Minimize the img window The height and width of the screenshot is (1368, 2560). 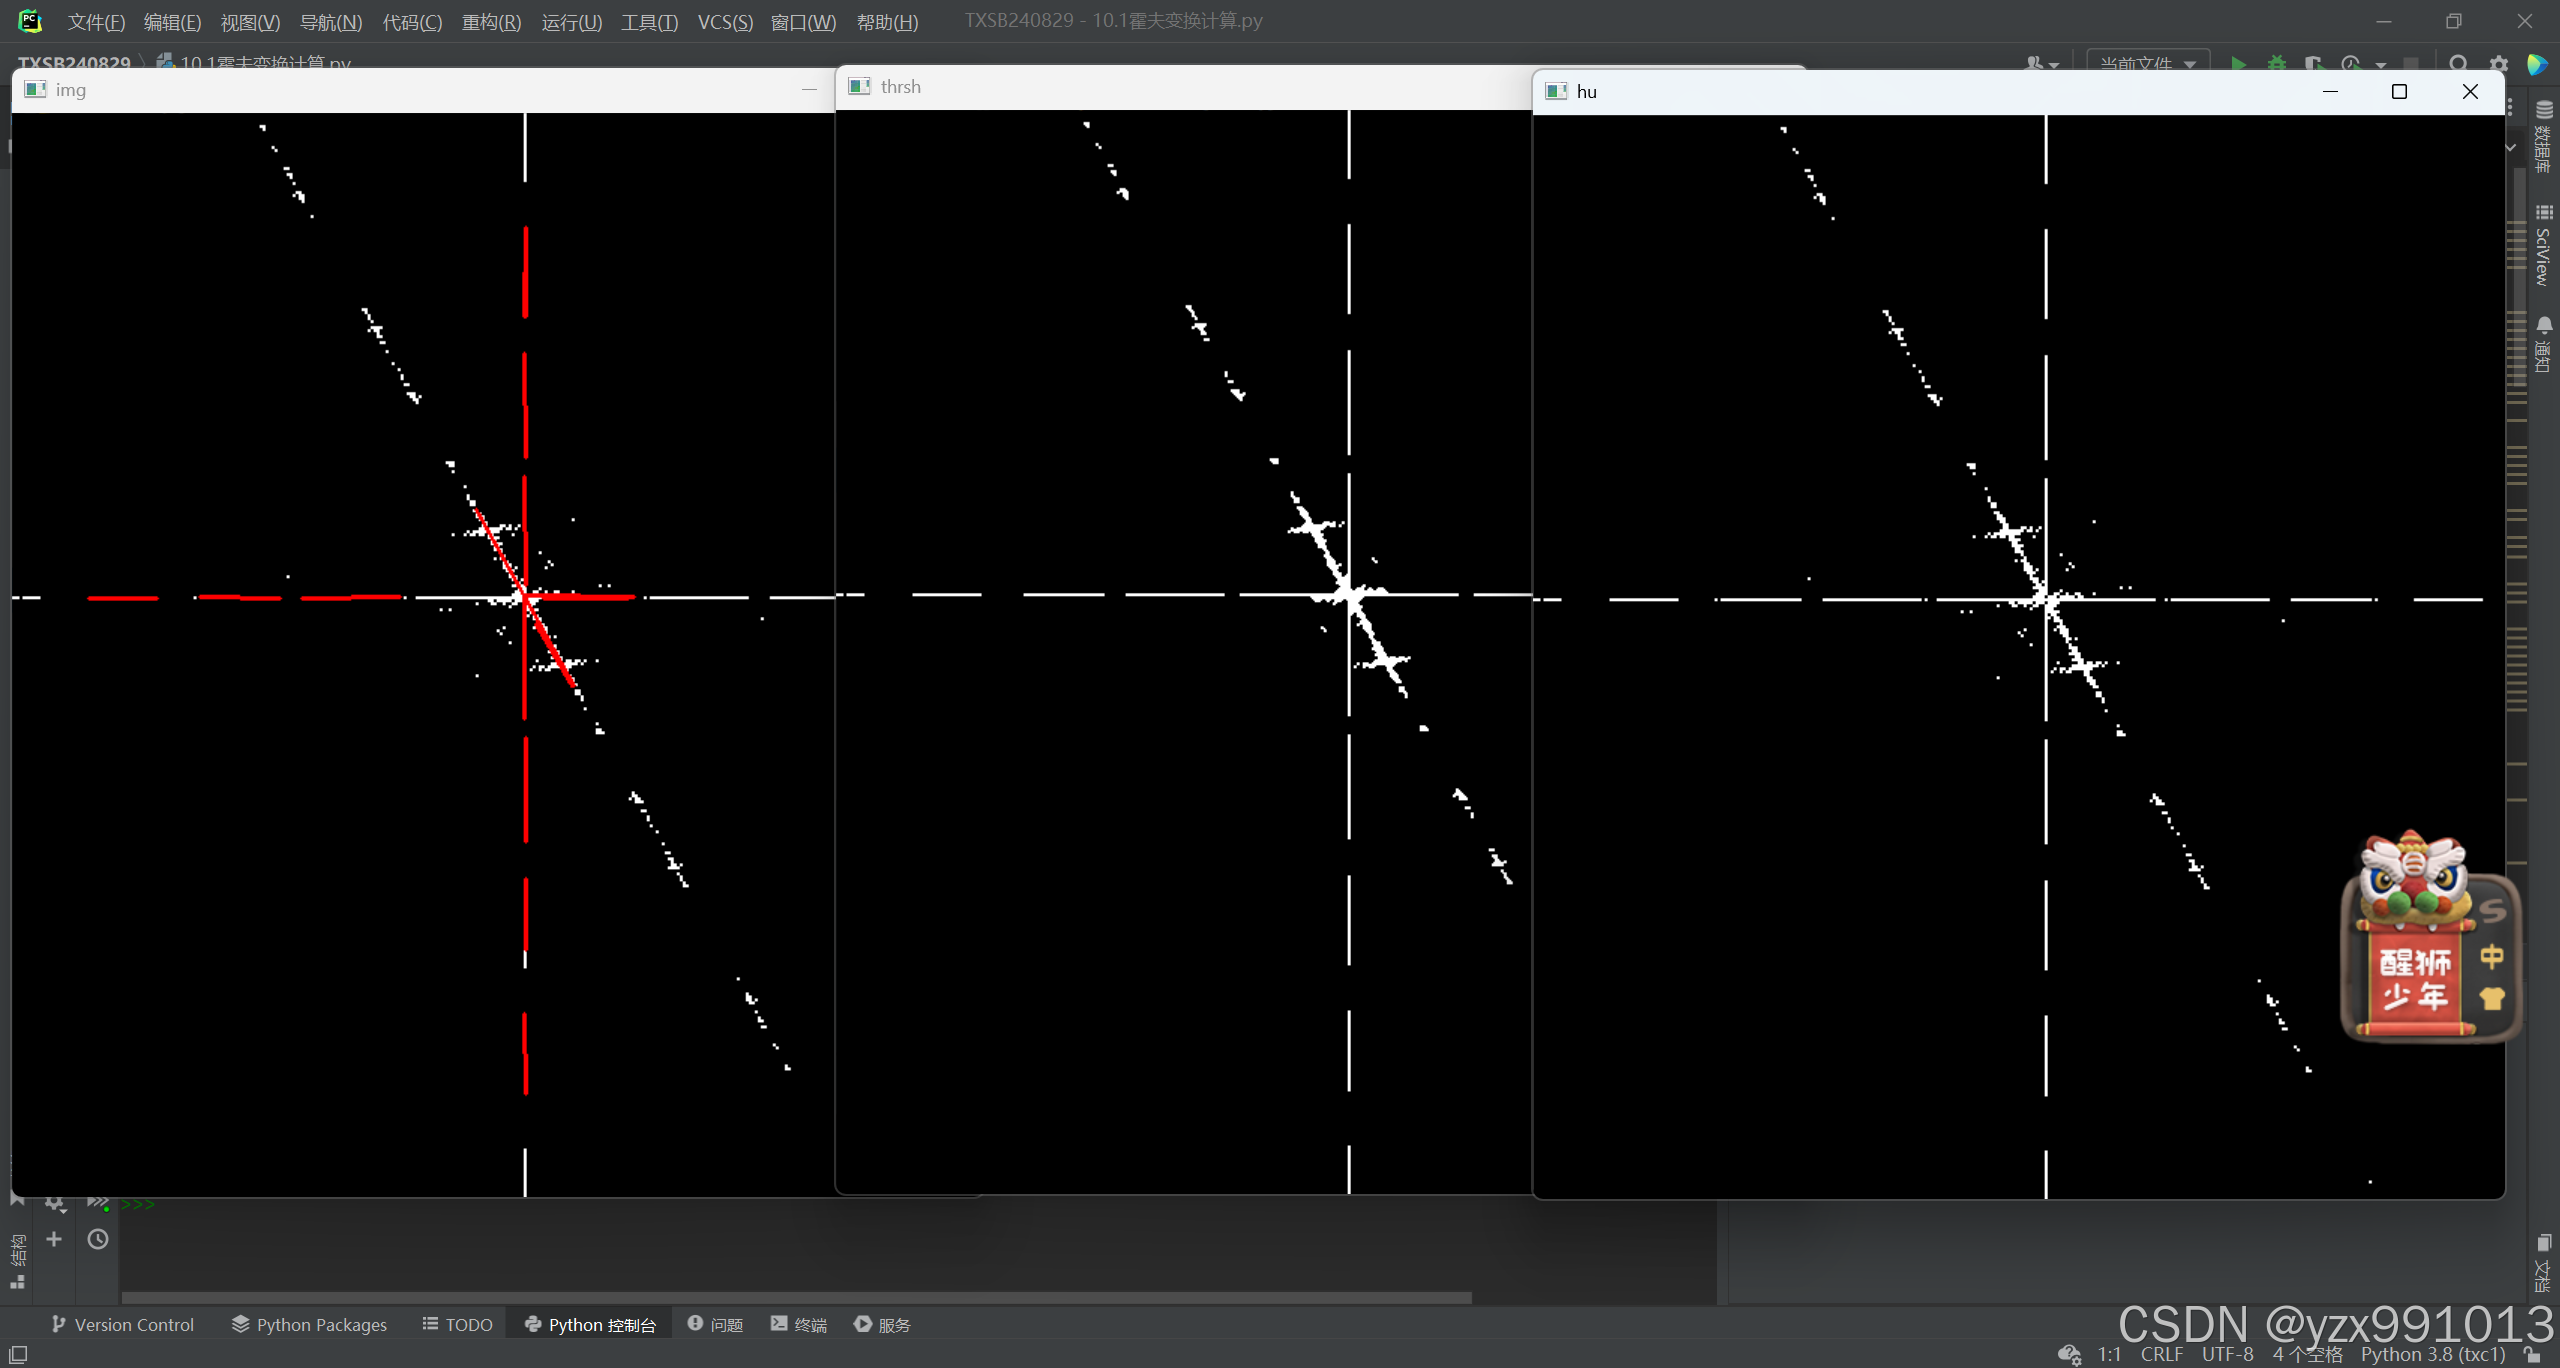809,90
